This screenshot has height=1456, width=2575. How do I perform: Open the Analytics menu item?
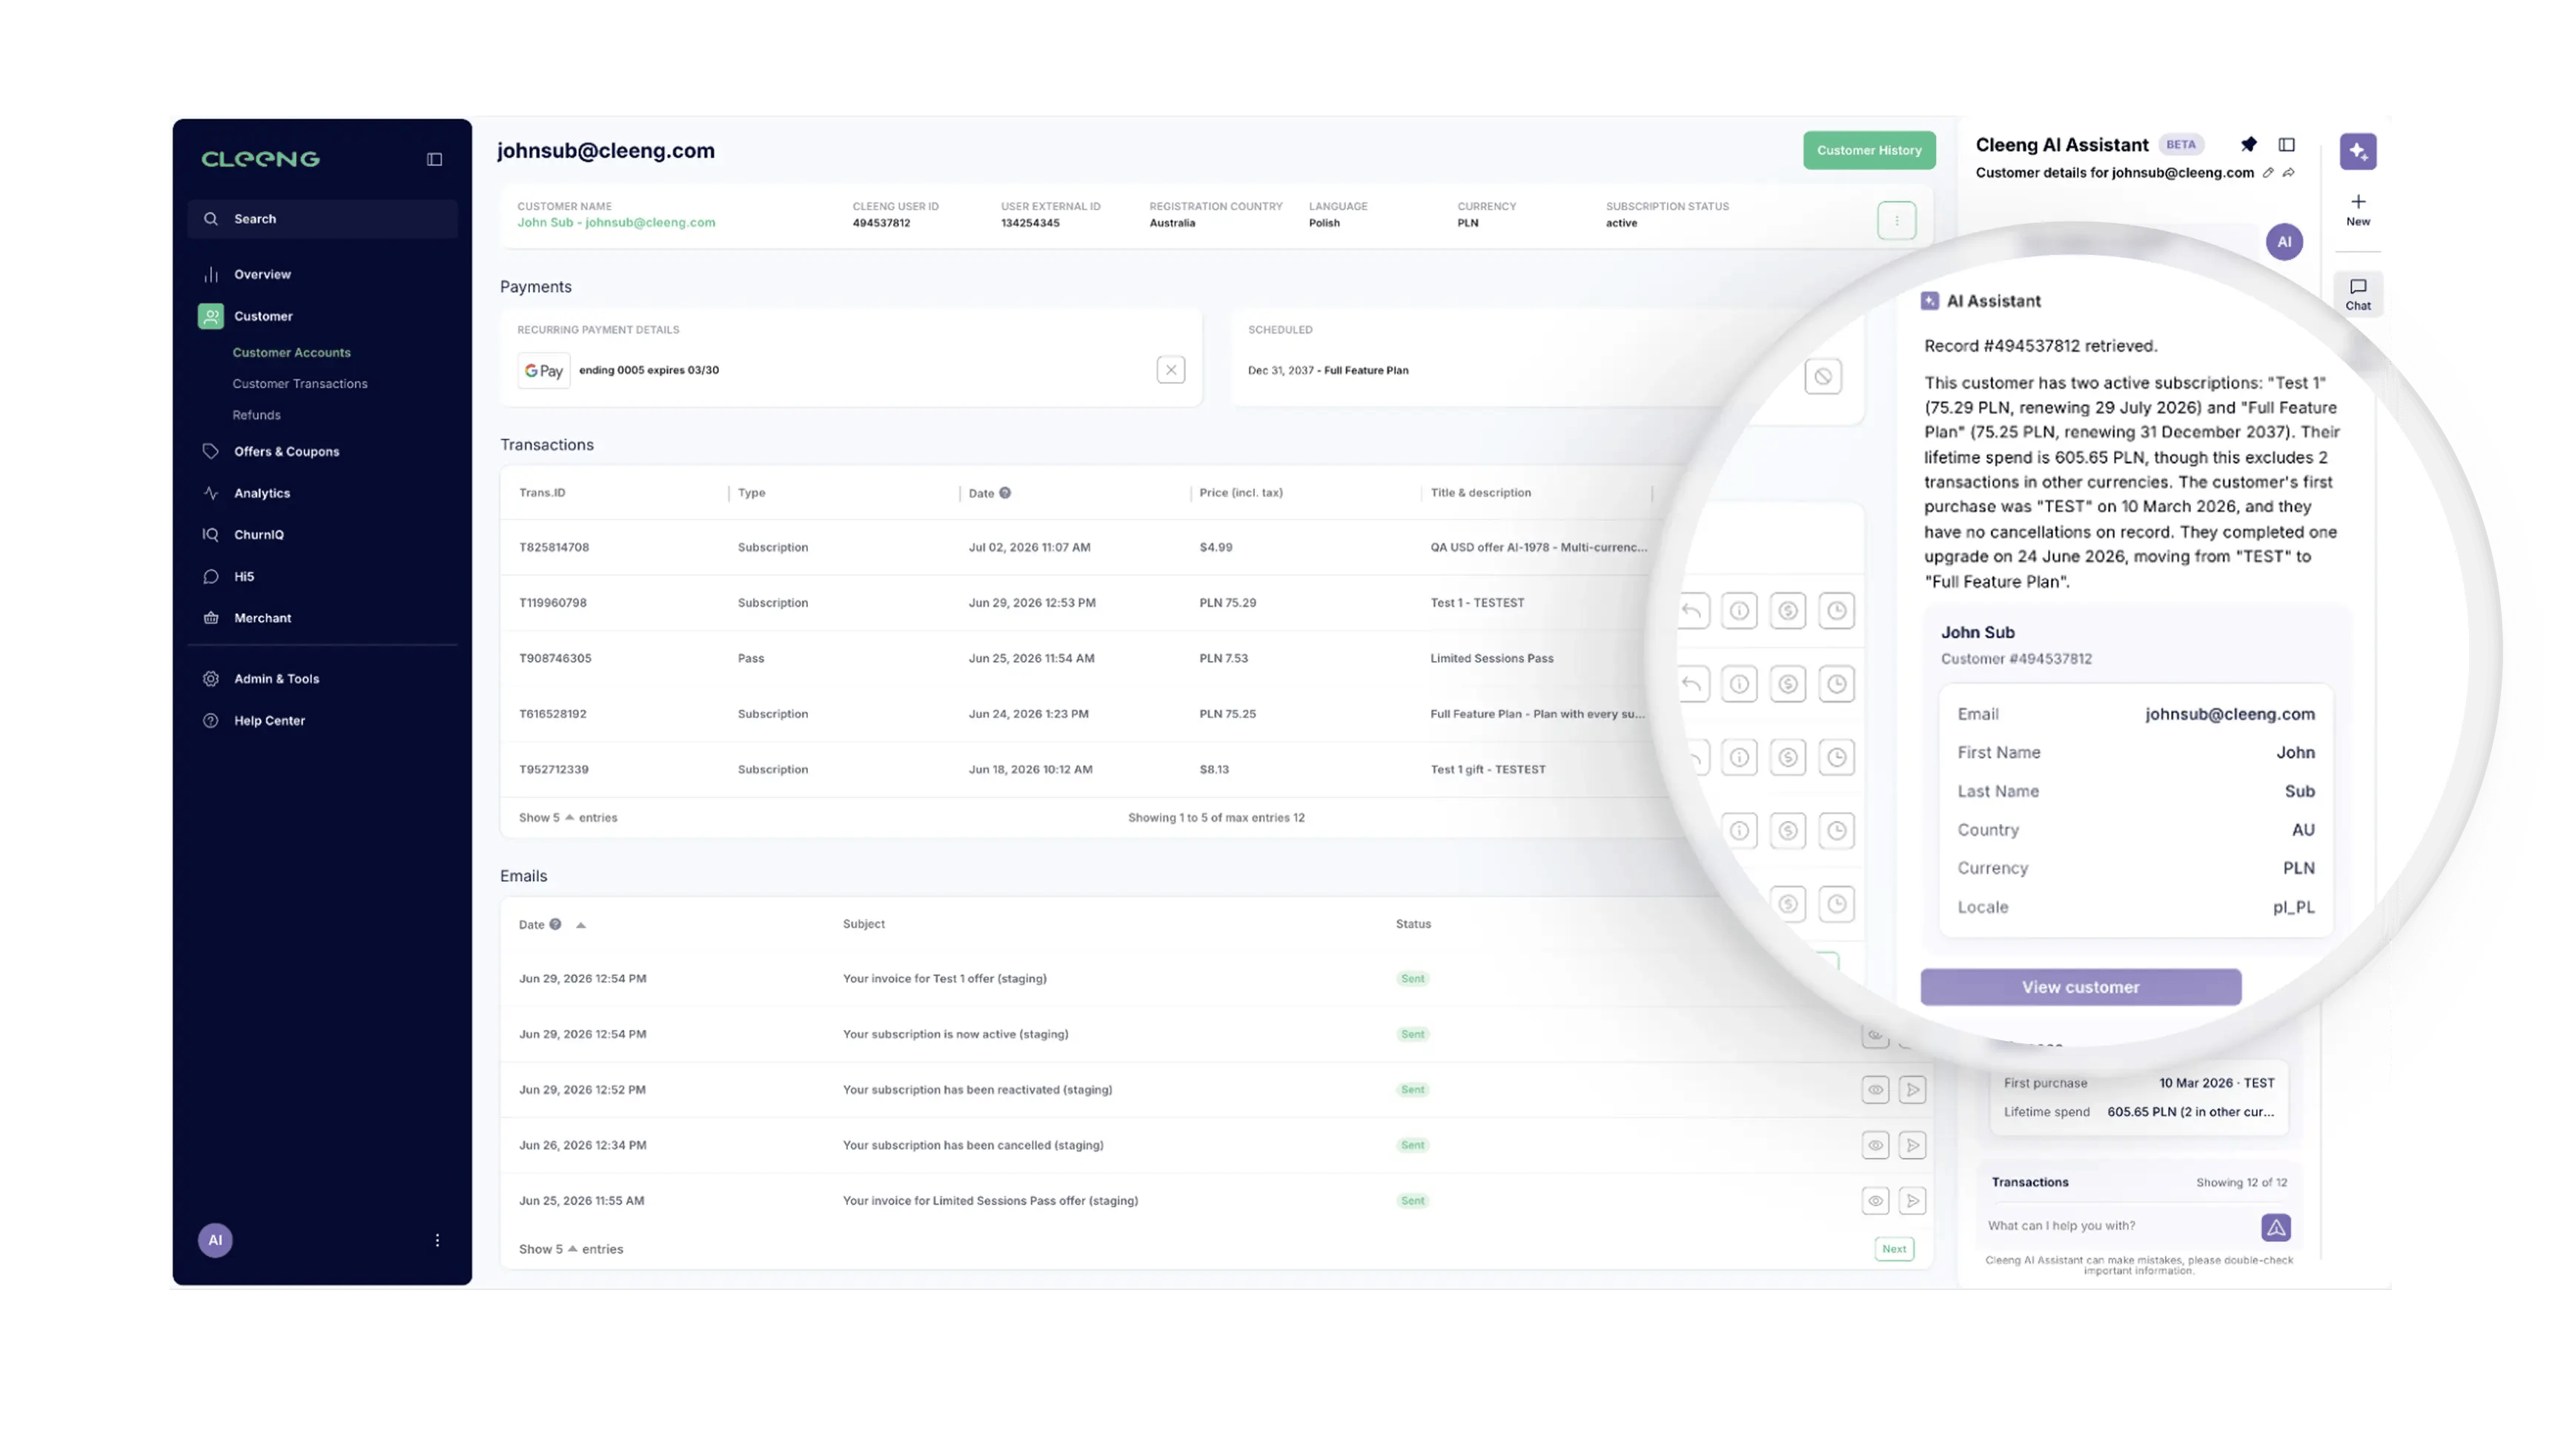(x=262, y=493)
